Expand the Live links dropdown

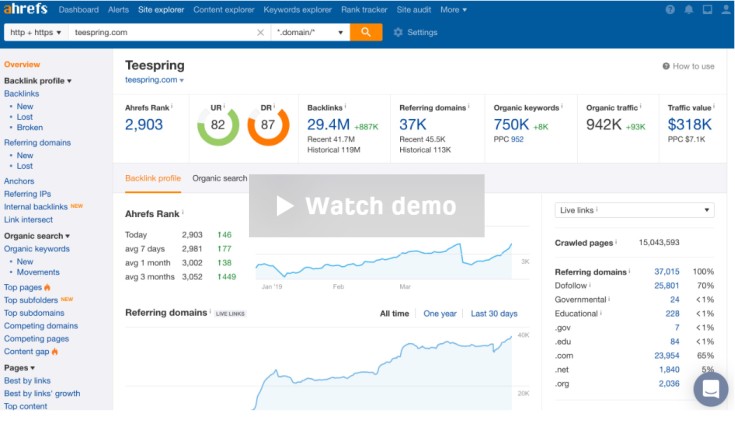pyautogui.click(x=634, y=210)
